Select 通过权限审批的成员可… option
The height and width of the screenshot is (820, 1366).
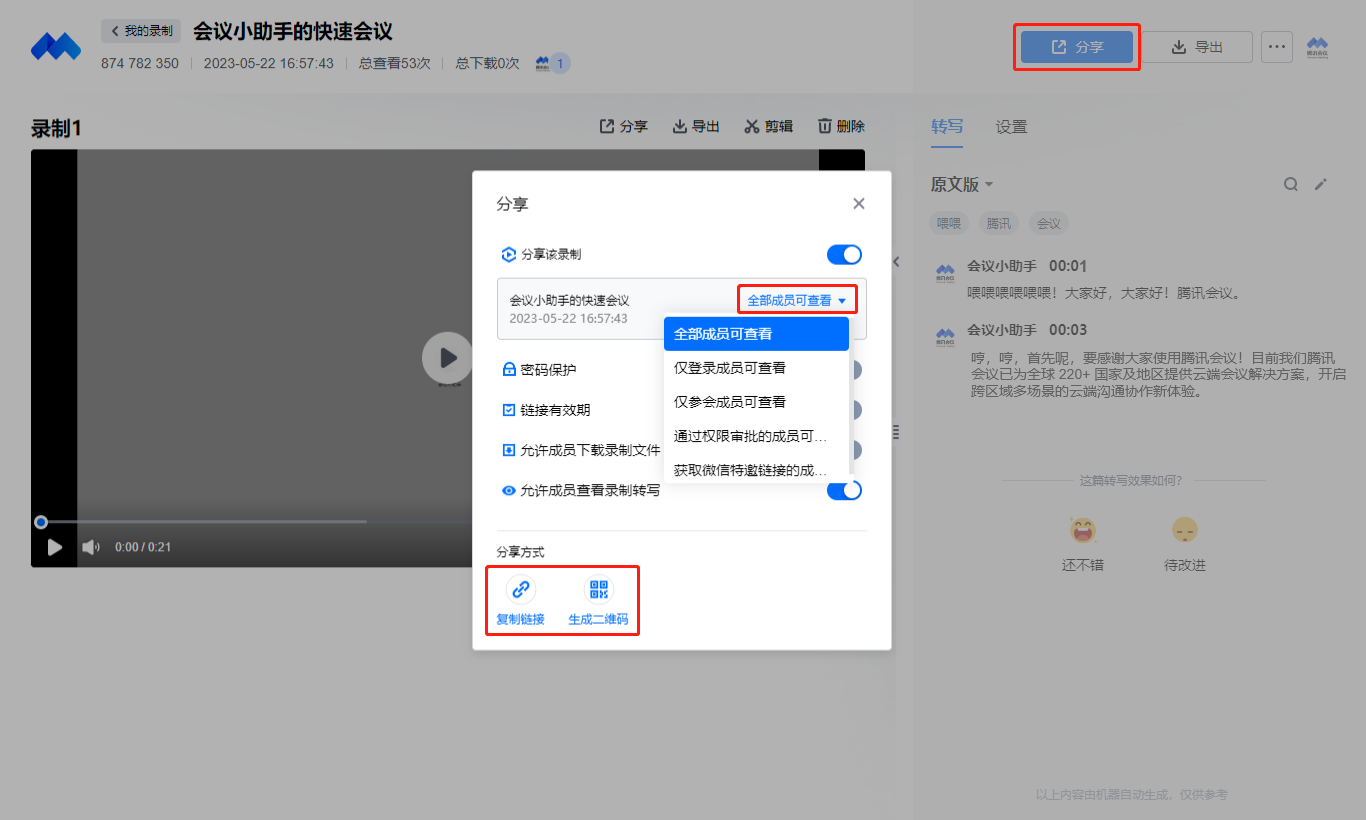click(x=756, y=436)
